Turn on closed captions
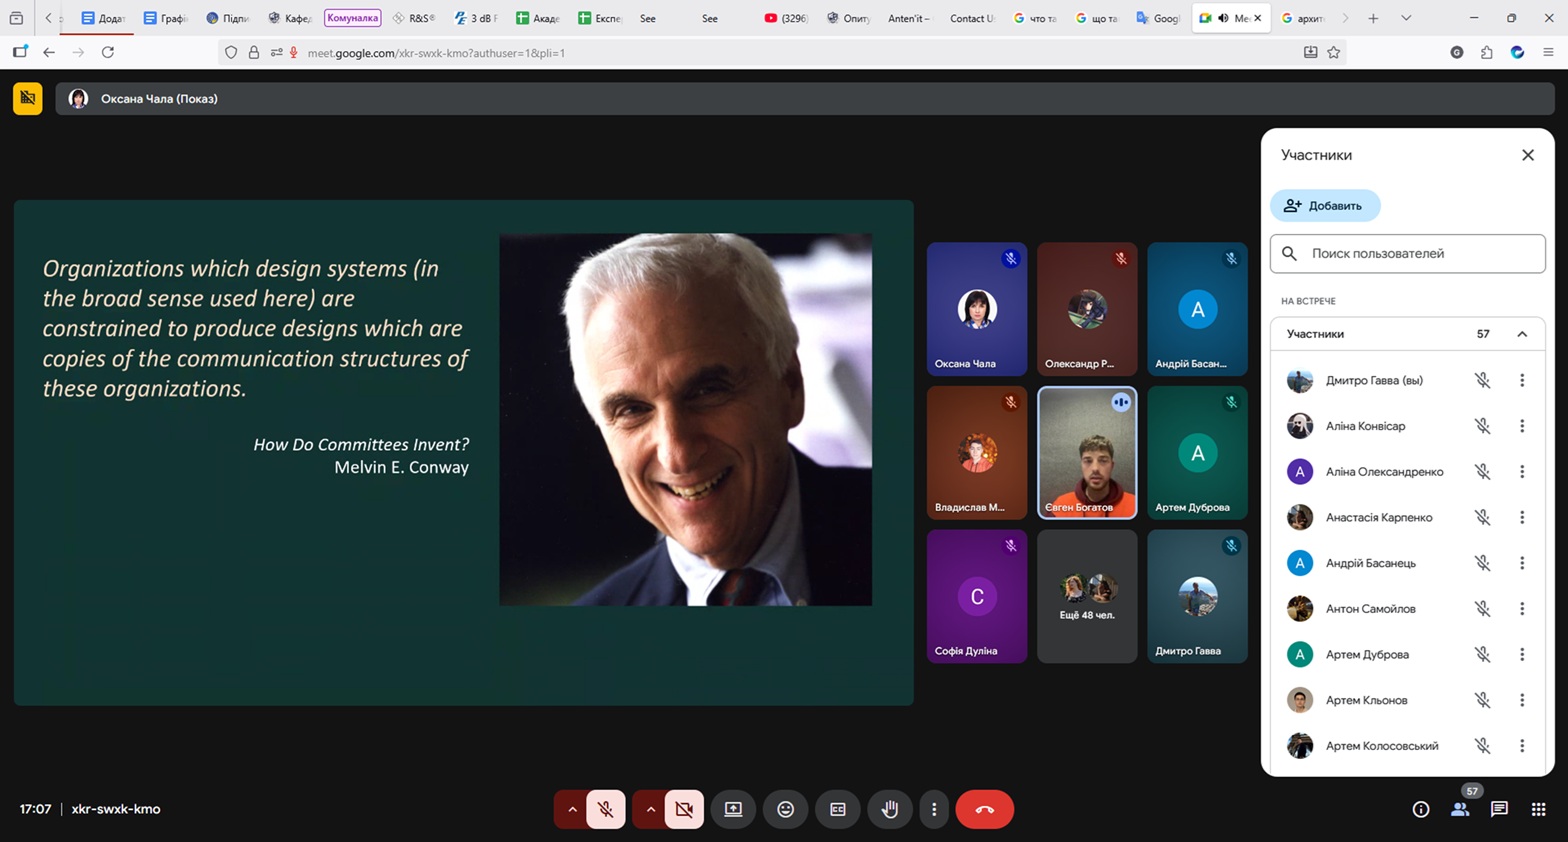Image resolution: width=1568 pixels, height=842 pixels. pyautogui.click(x=837, y=809)
